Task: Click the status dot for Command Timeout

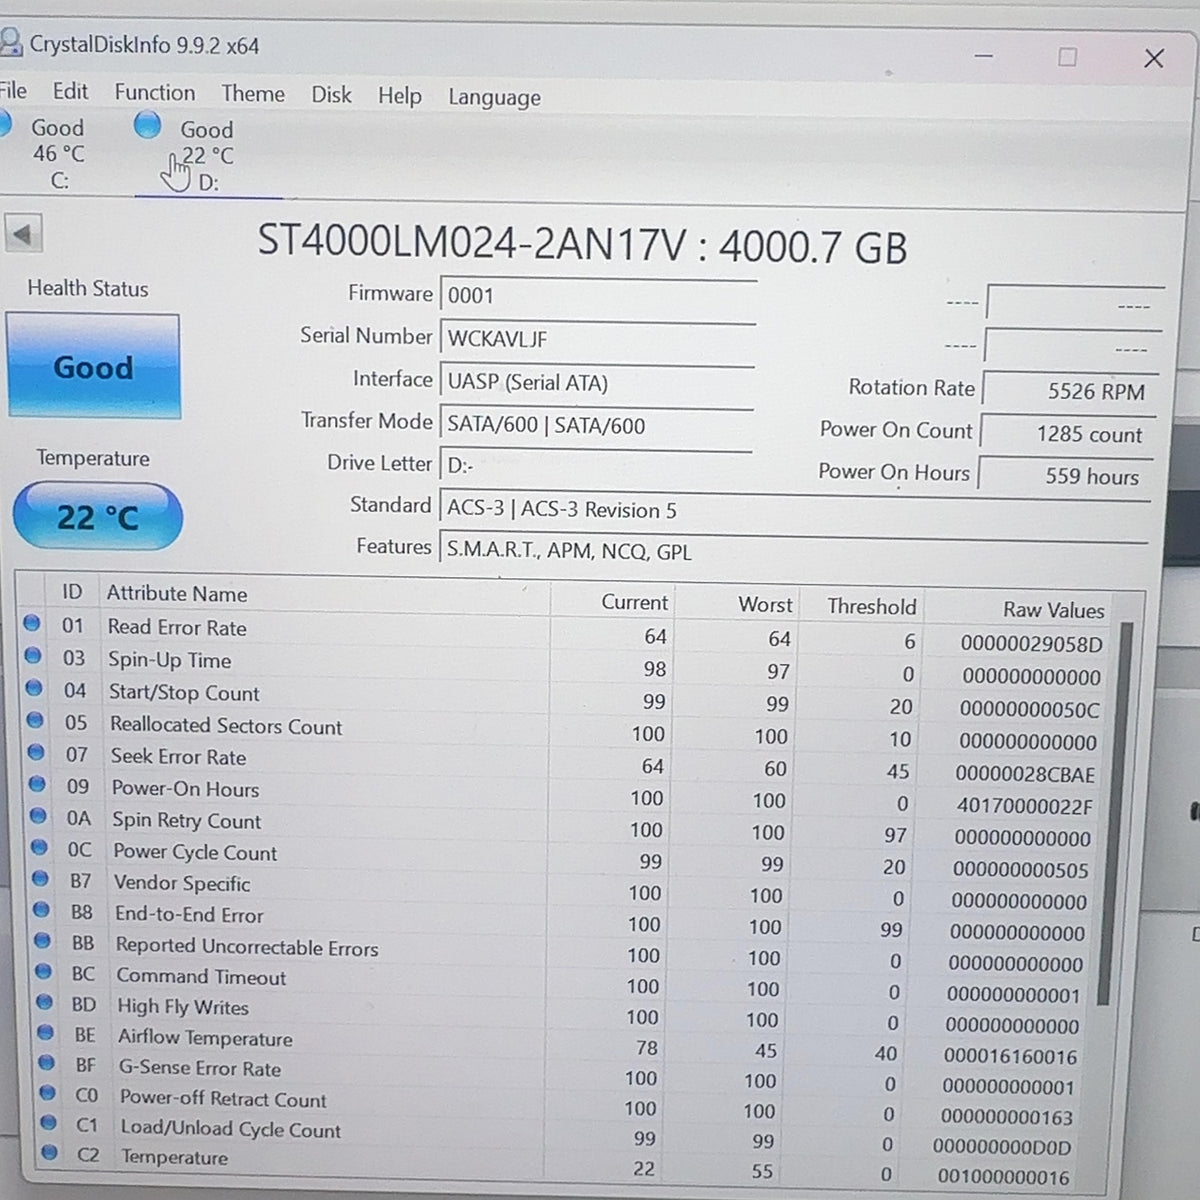Action: coord(43,971)
